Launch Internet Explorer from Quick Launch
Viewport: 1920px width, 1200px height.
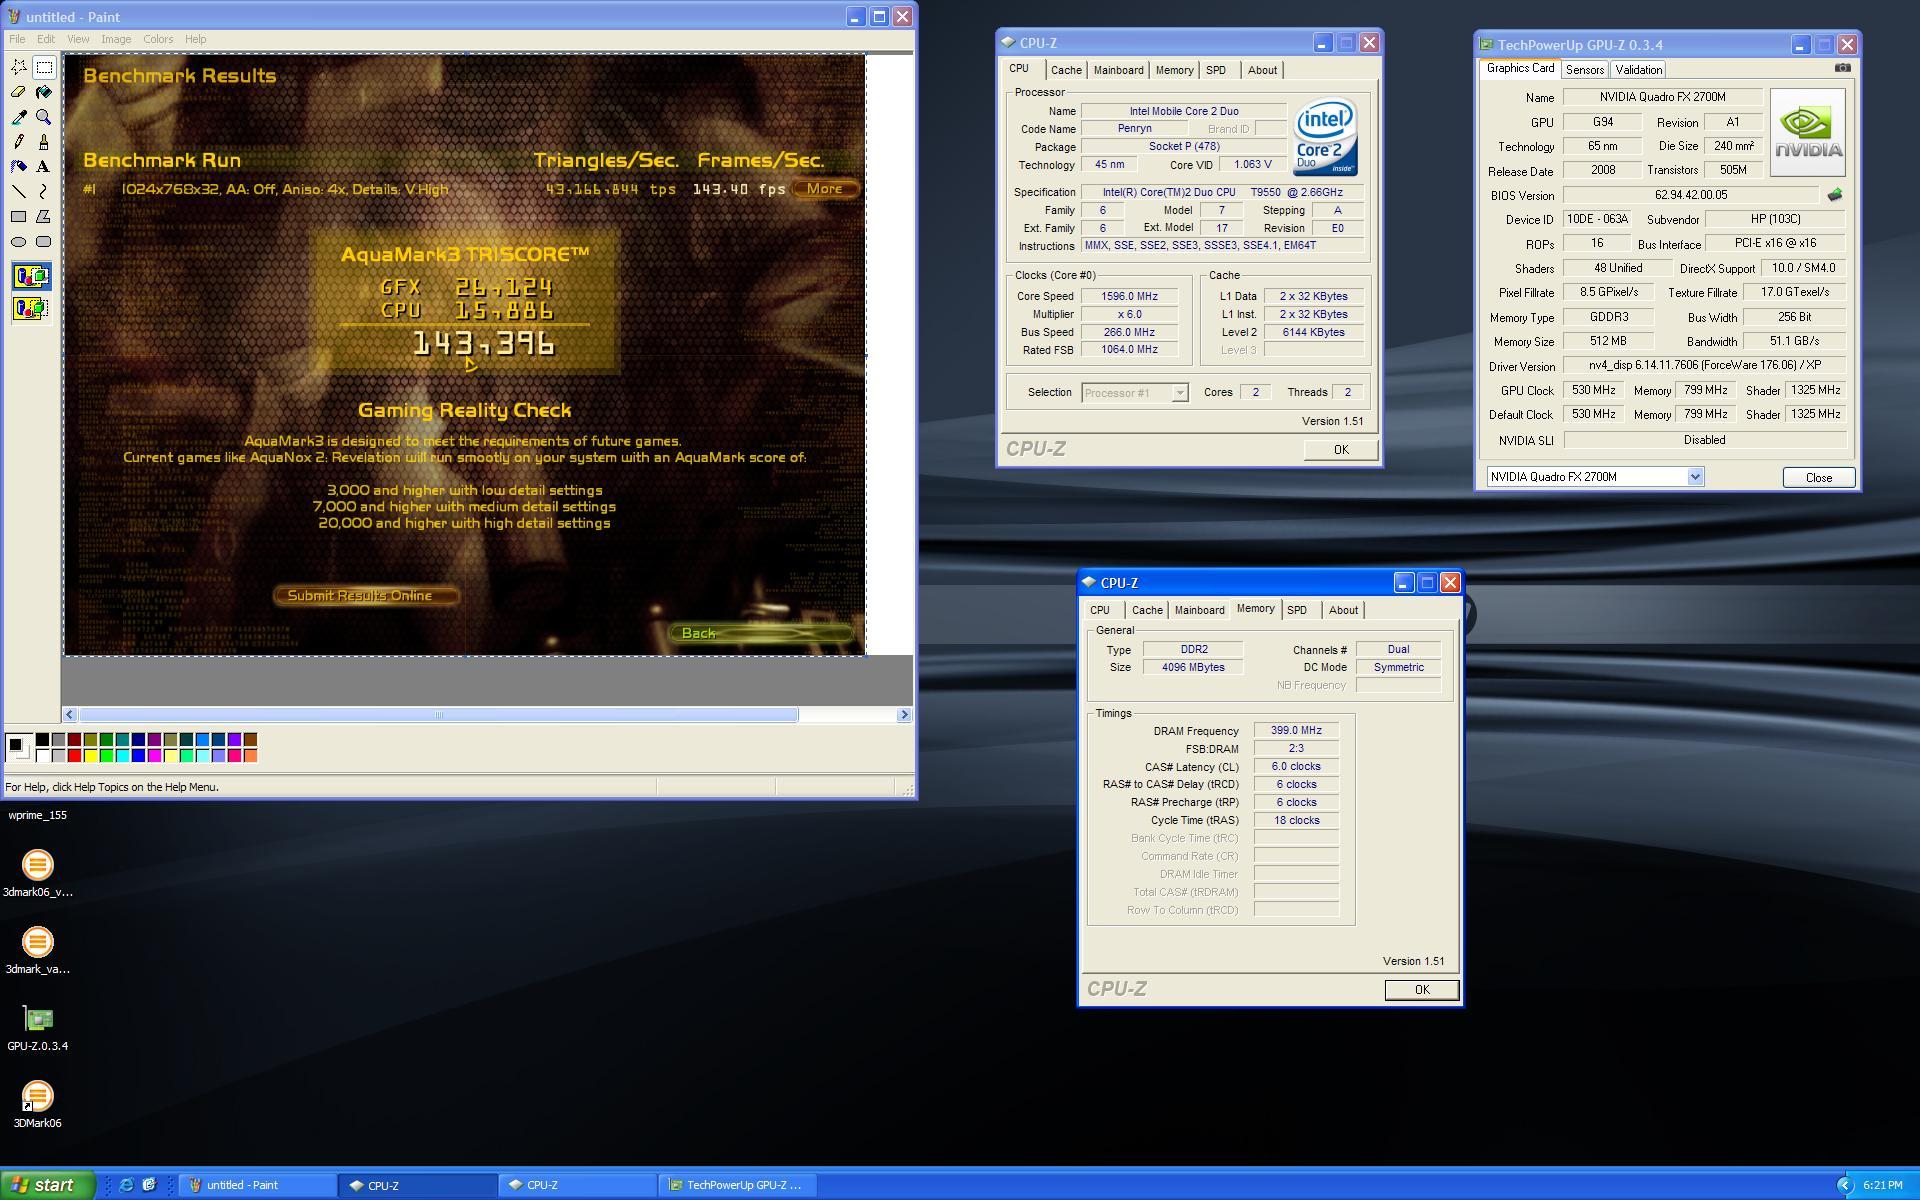point(126,1185)
